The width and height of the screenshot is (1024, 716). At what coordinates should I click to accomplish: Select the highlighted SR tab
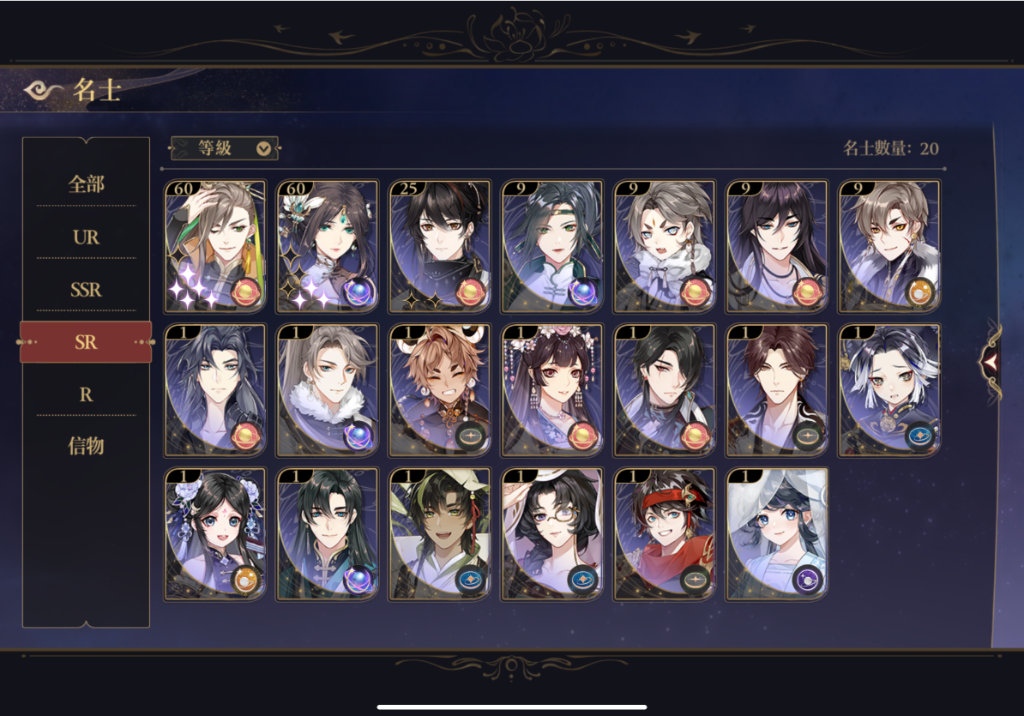[86, 342]
